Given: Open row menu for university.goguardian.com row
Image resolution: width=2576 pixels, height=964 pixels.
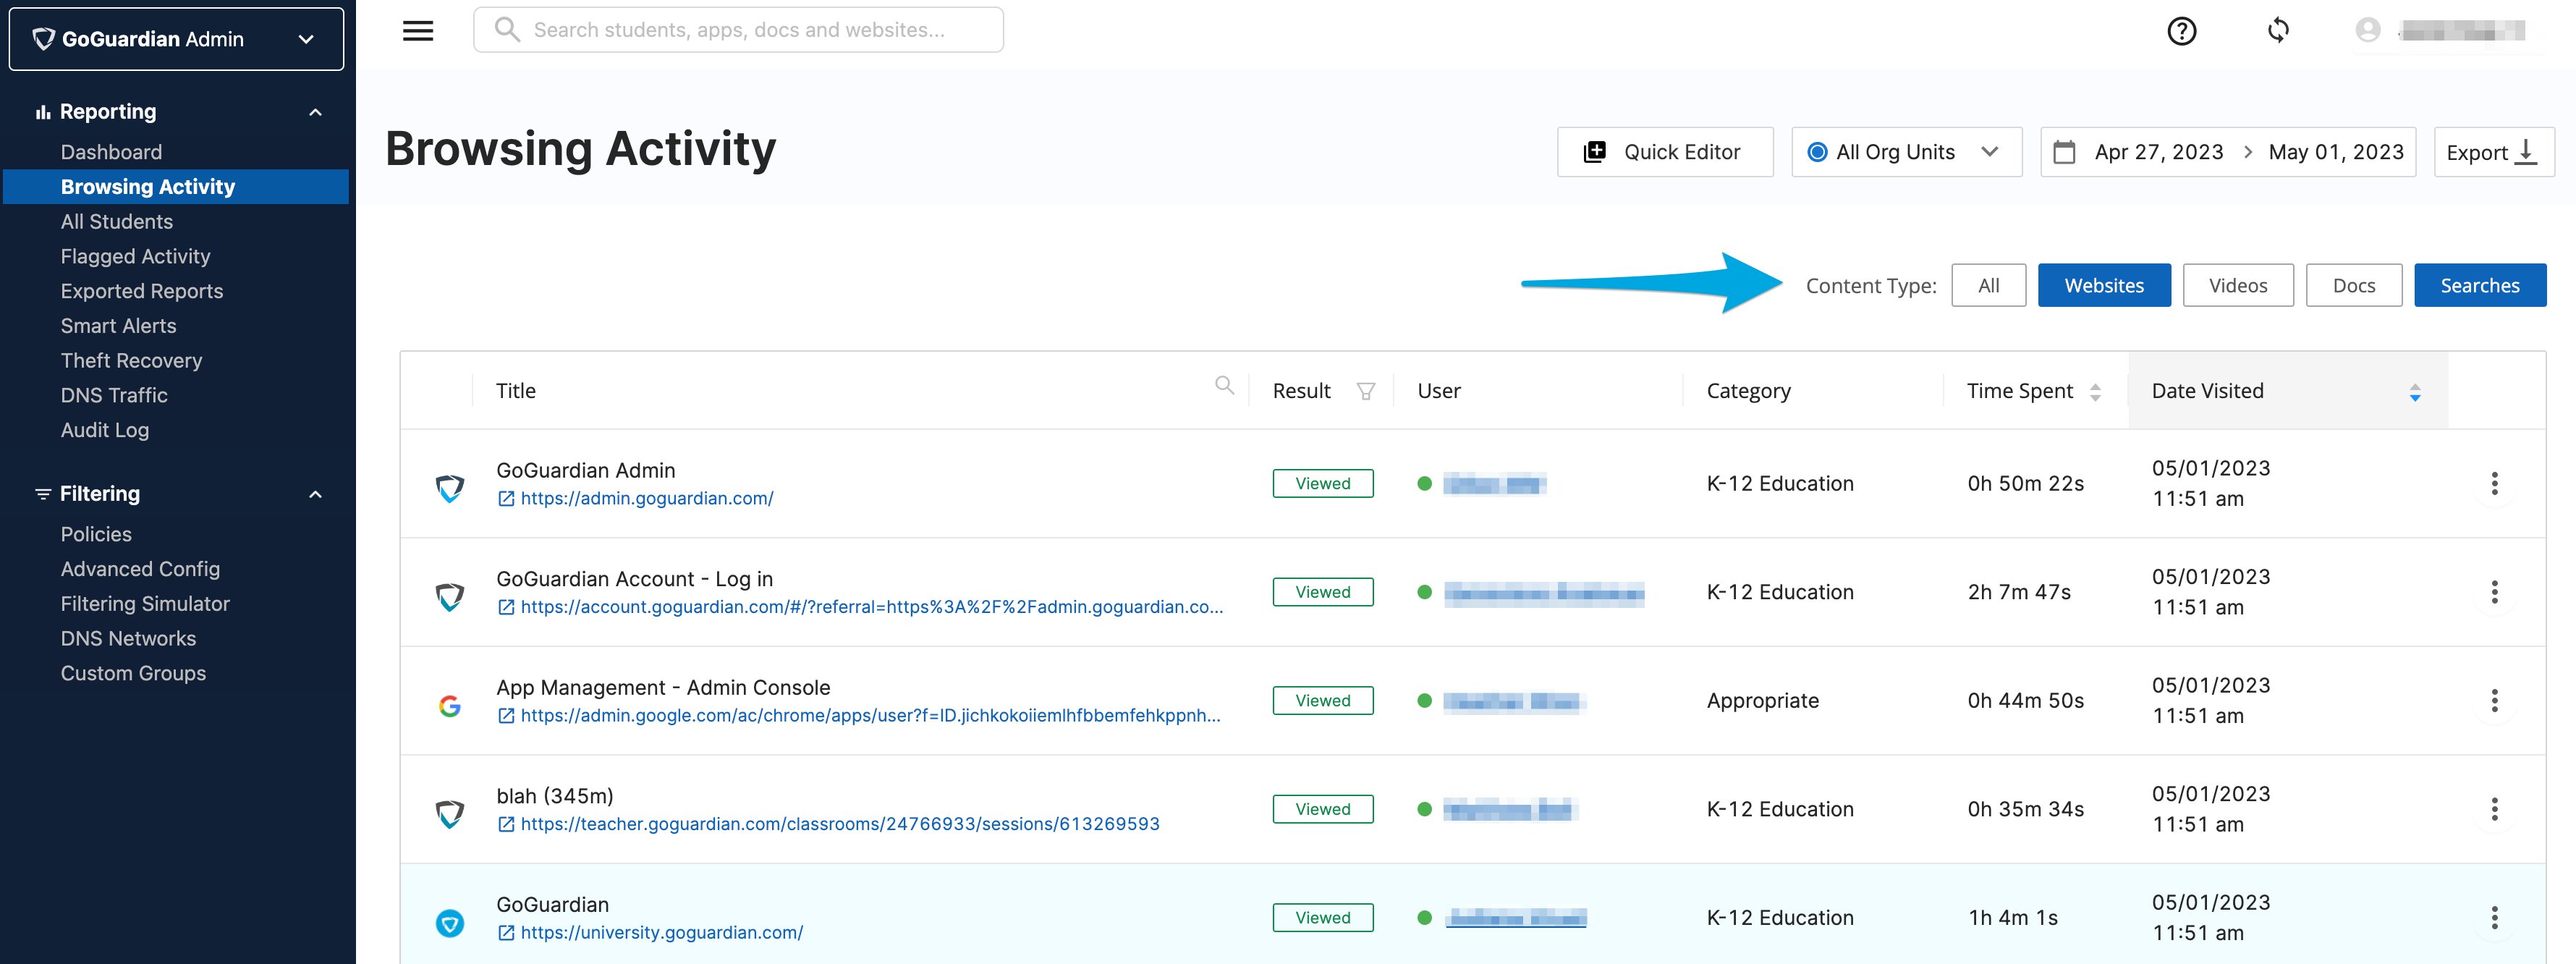Looking at the screenshot, I should [2494, 918].
